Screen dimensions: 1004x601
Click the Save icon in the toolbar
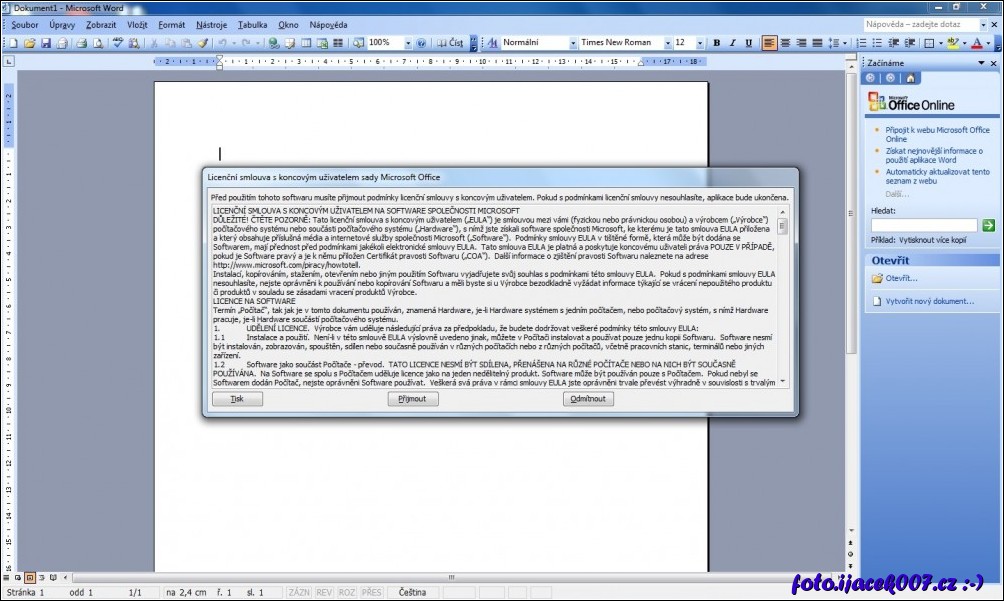click(46, 43)
